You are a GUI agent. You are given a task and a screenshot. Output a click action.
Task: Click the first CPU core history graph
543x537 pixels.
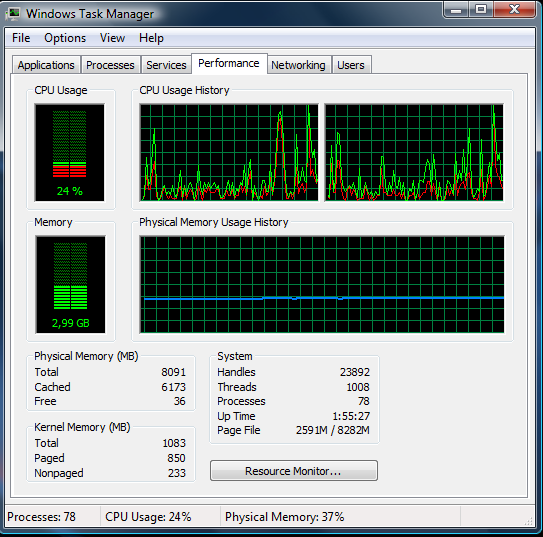(x=229, y=152)
